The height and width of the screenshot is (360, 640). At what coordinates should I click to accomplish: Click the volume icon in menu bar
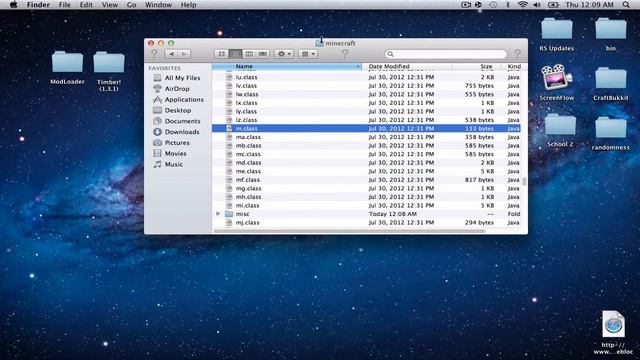pyautogui.click(x=537, y=5)
